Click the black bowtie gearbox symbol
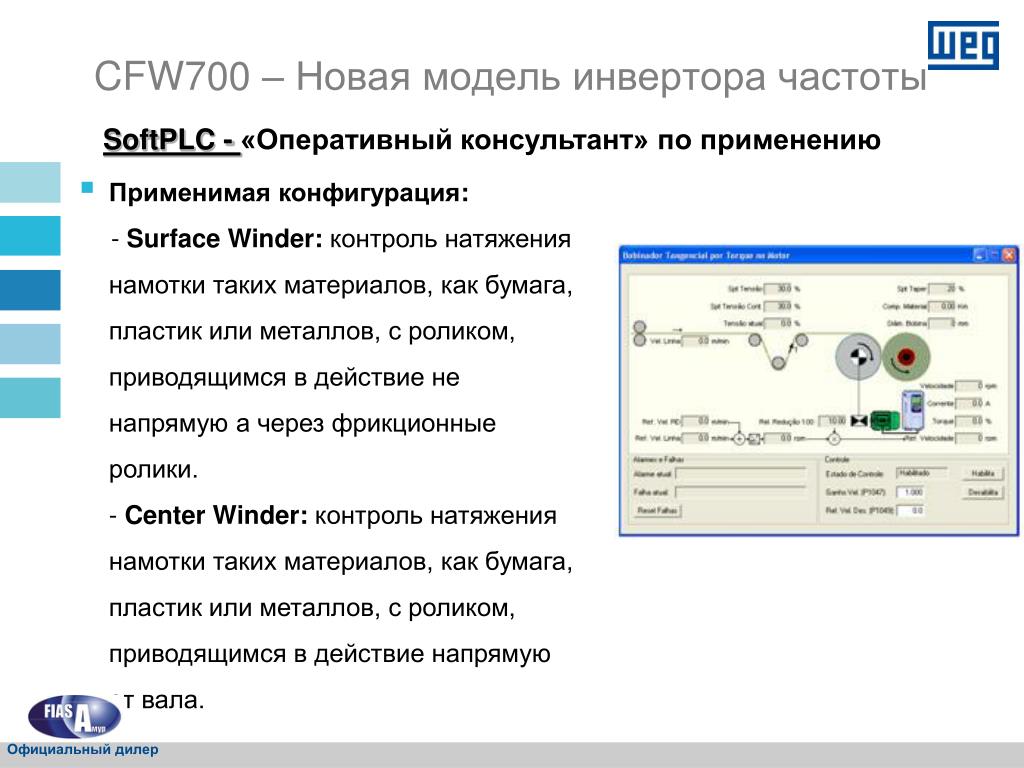 click(x=859, y=421)
